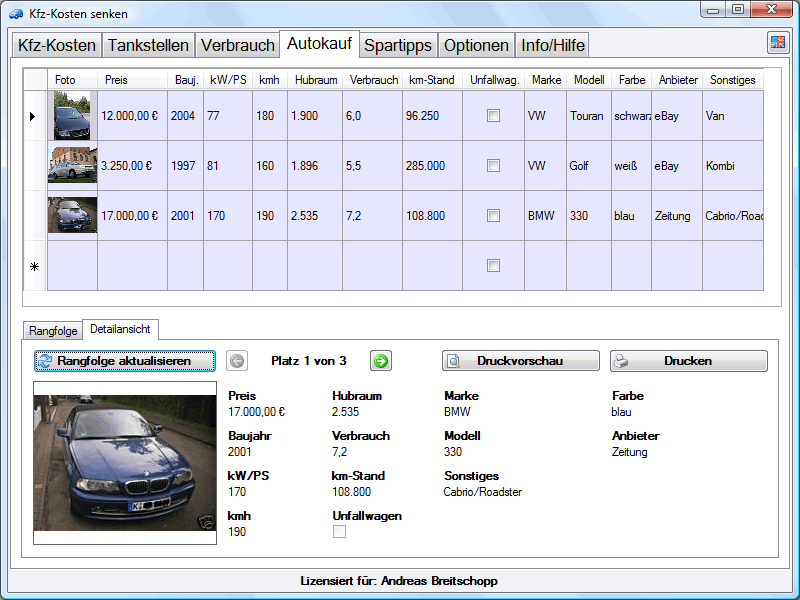Select the white VW Golf thumbnail

click(x=72, y=166)
